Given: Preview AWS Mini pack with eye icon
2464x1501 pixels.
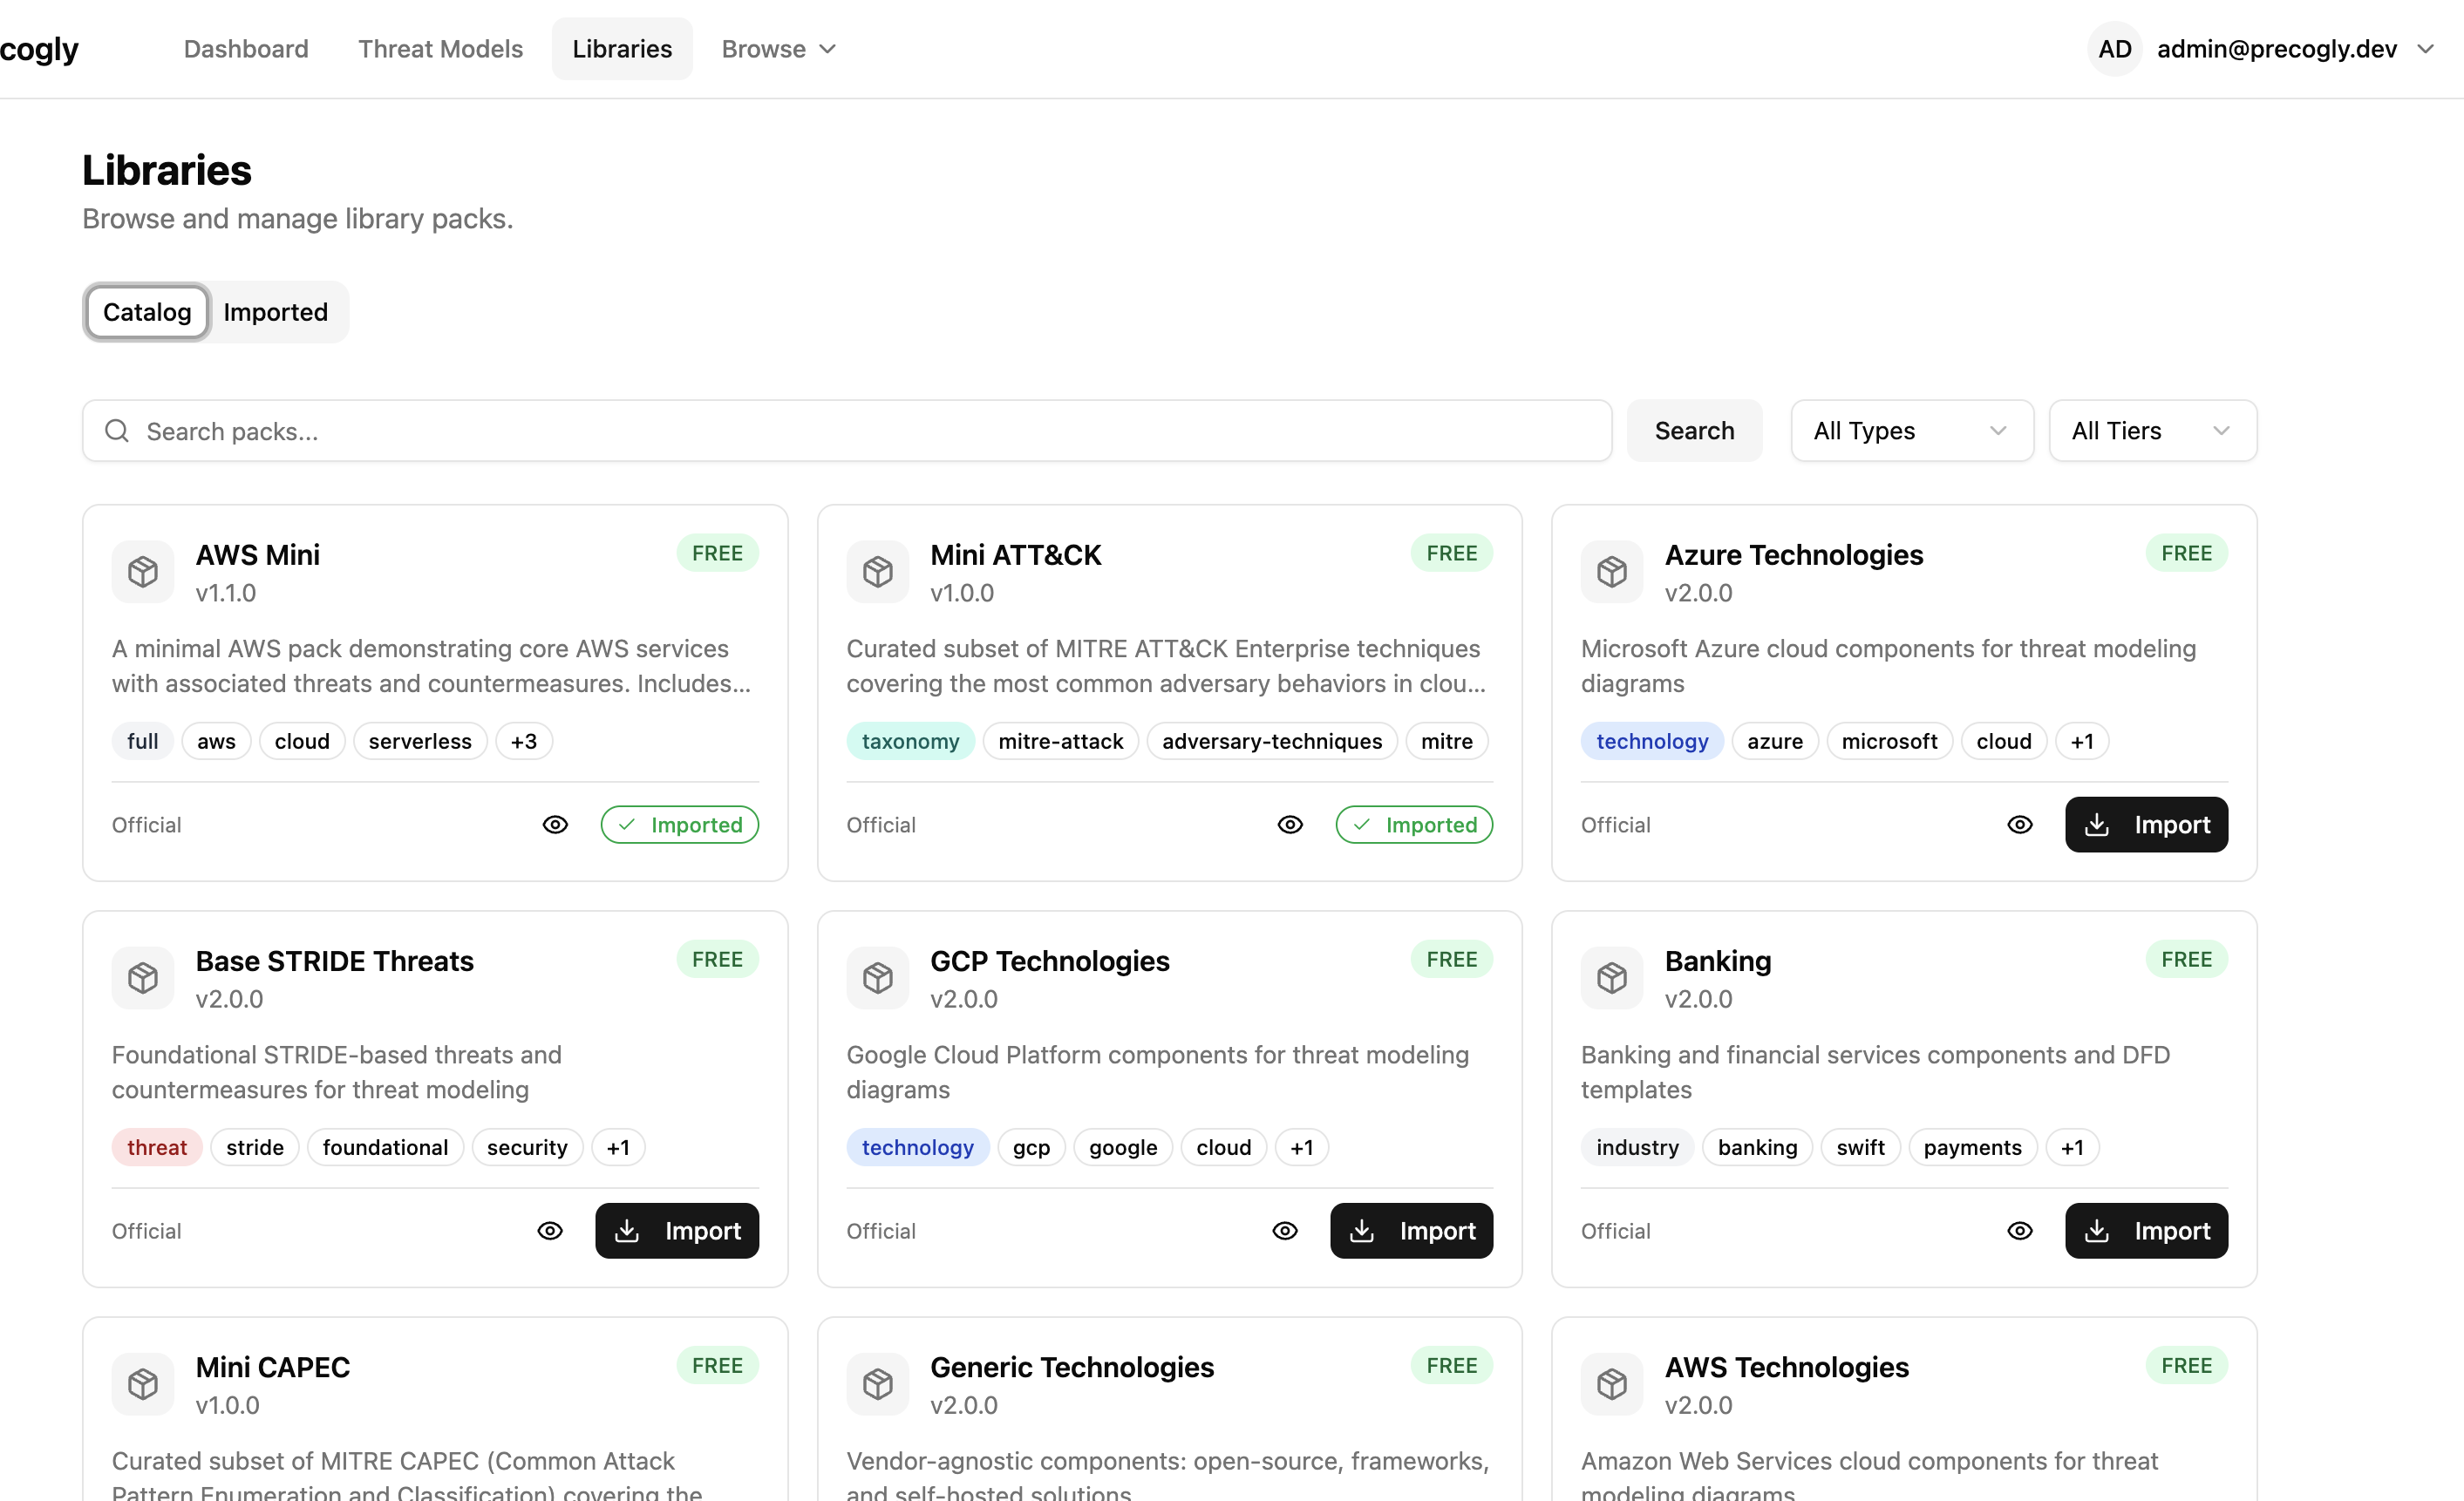Looking at the screenshot, I should click(x=555, y=825).
